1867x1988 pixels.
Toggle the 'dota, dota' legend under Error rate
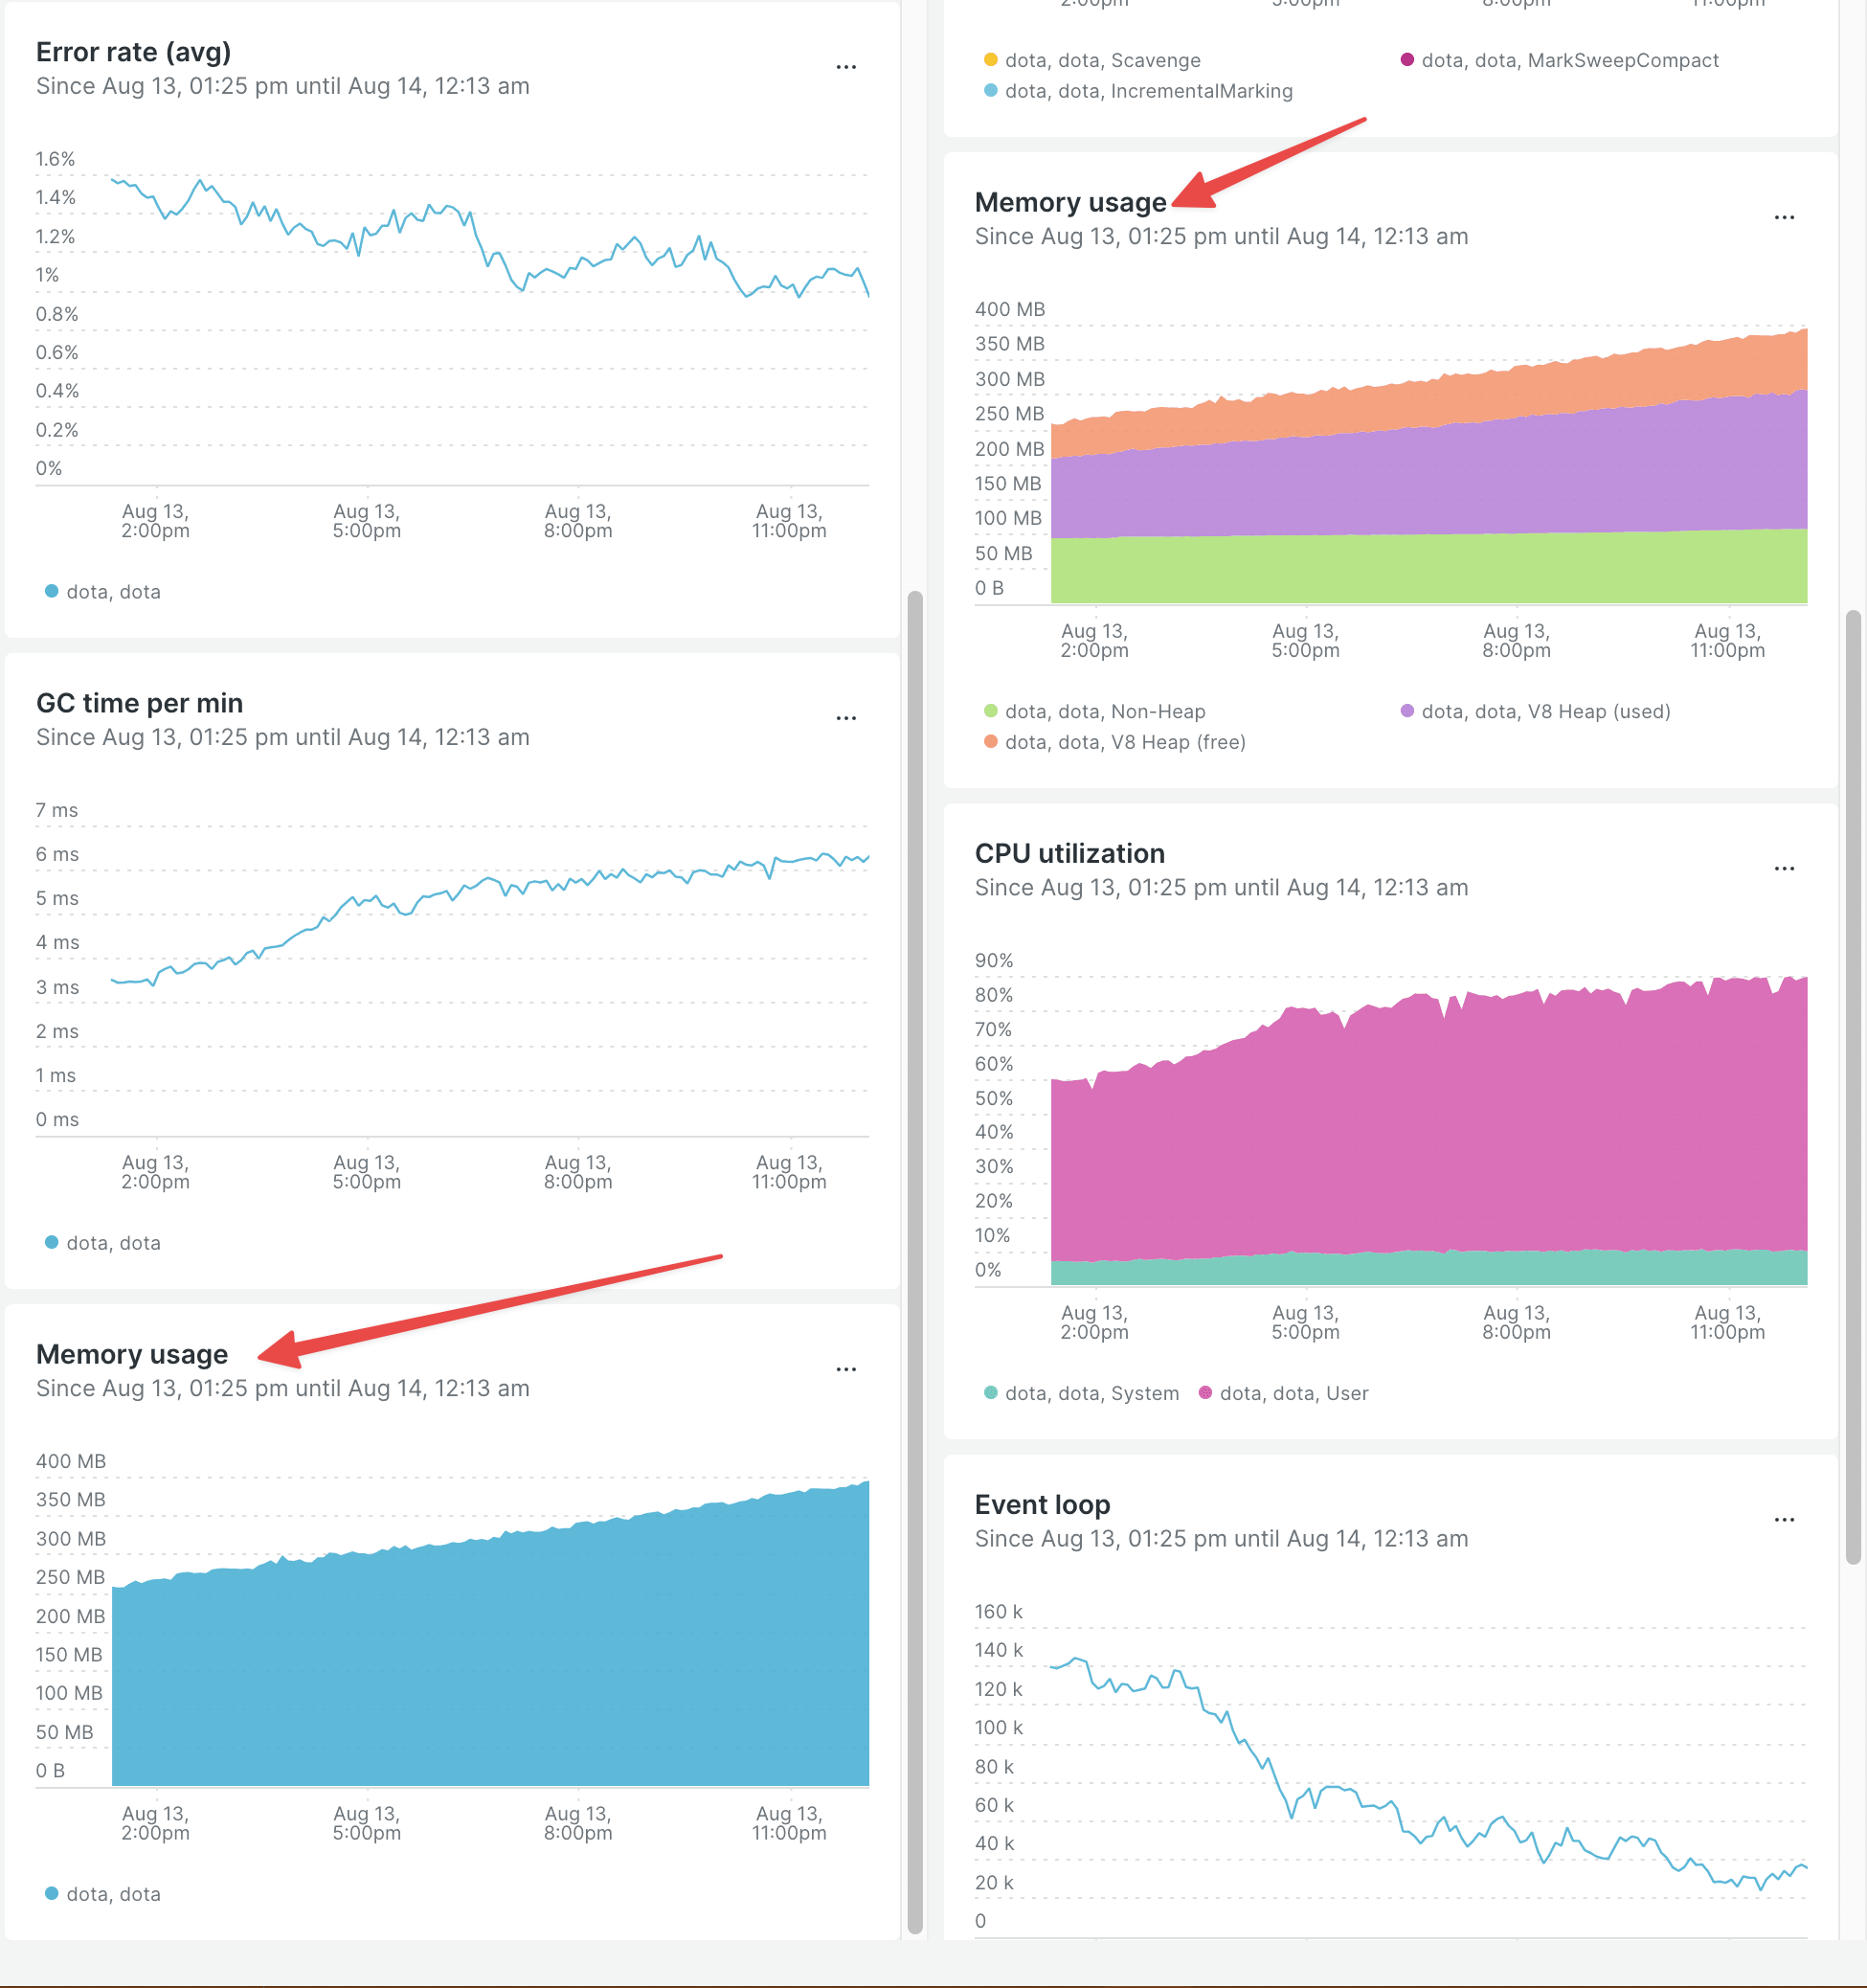pyautogui.click(x=103, y=591)
